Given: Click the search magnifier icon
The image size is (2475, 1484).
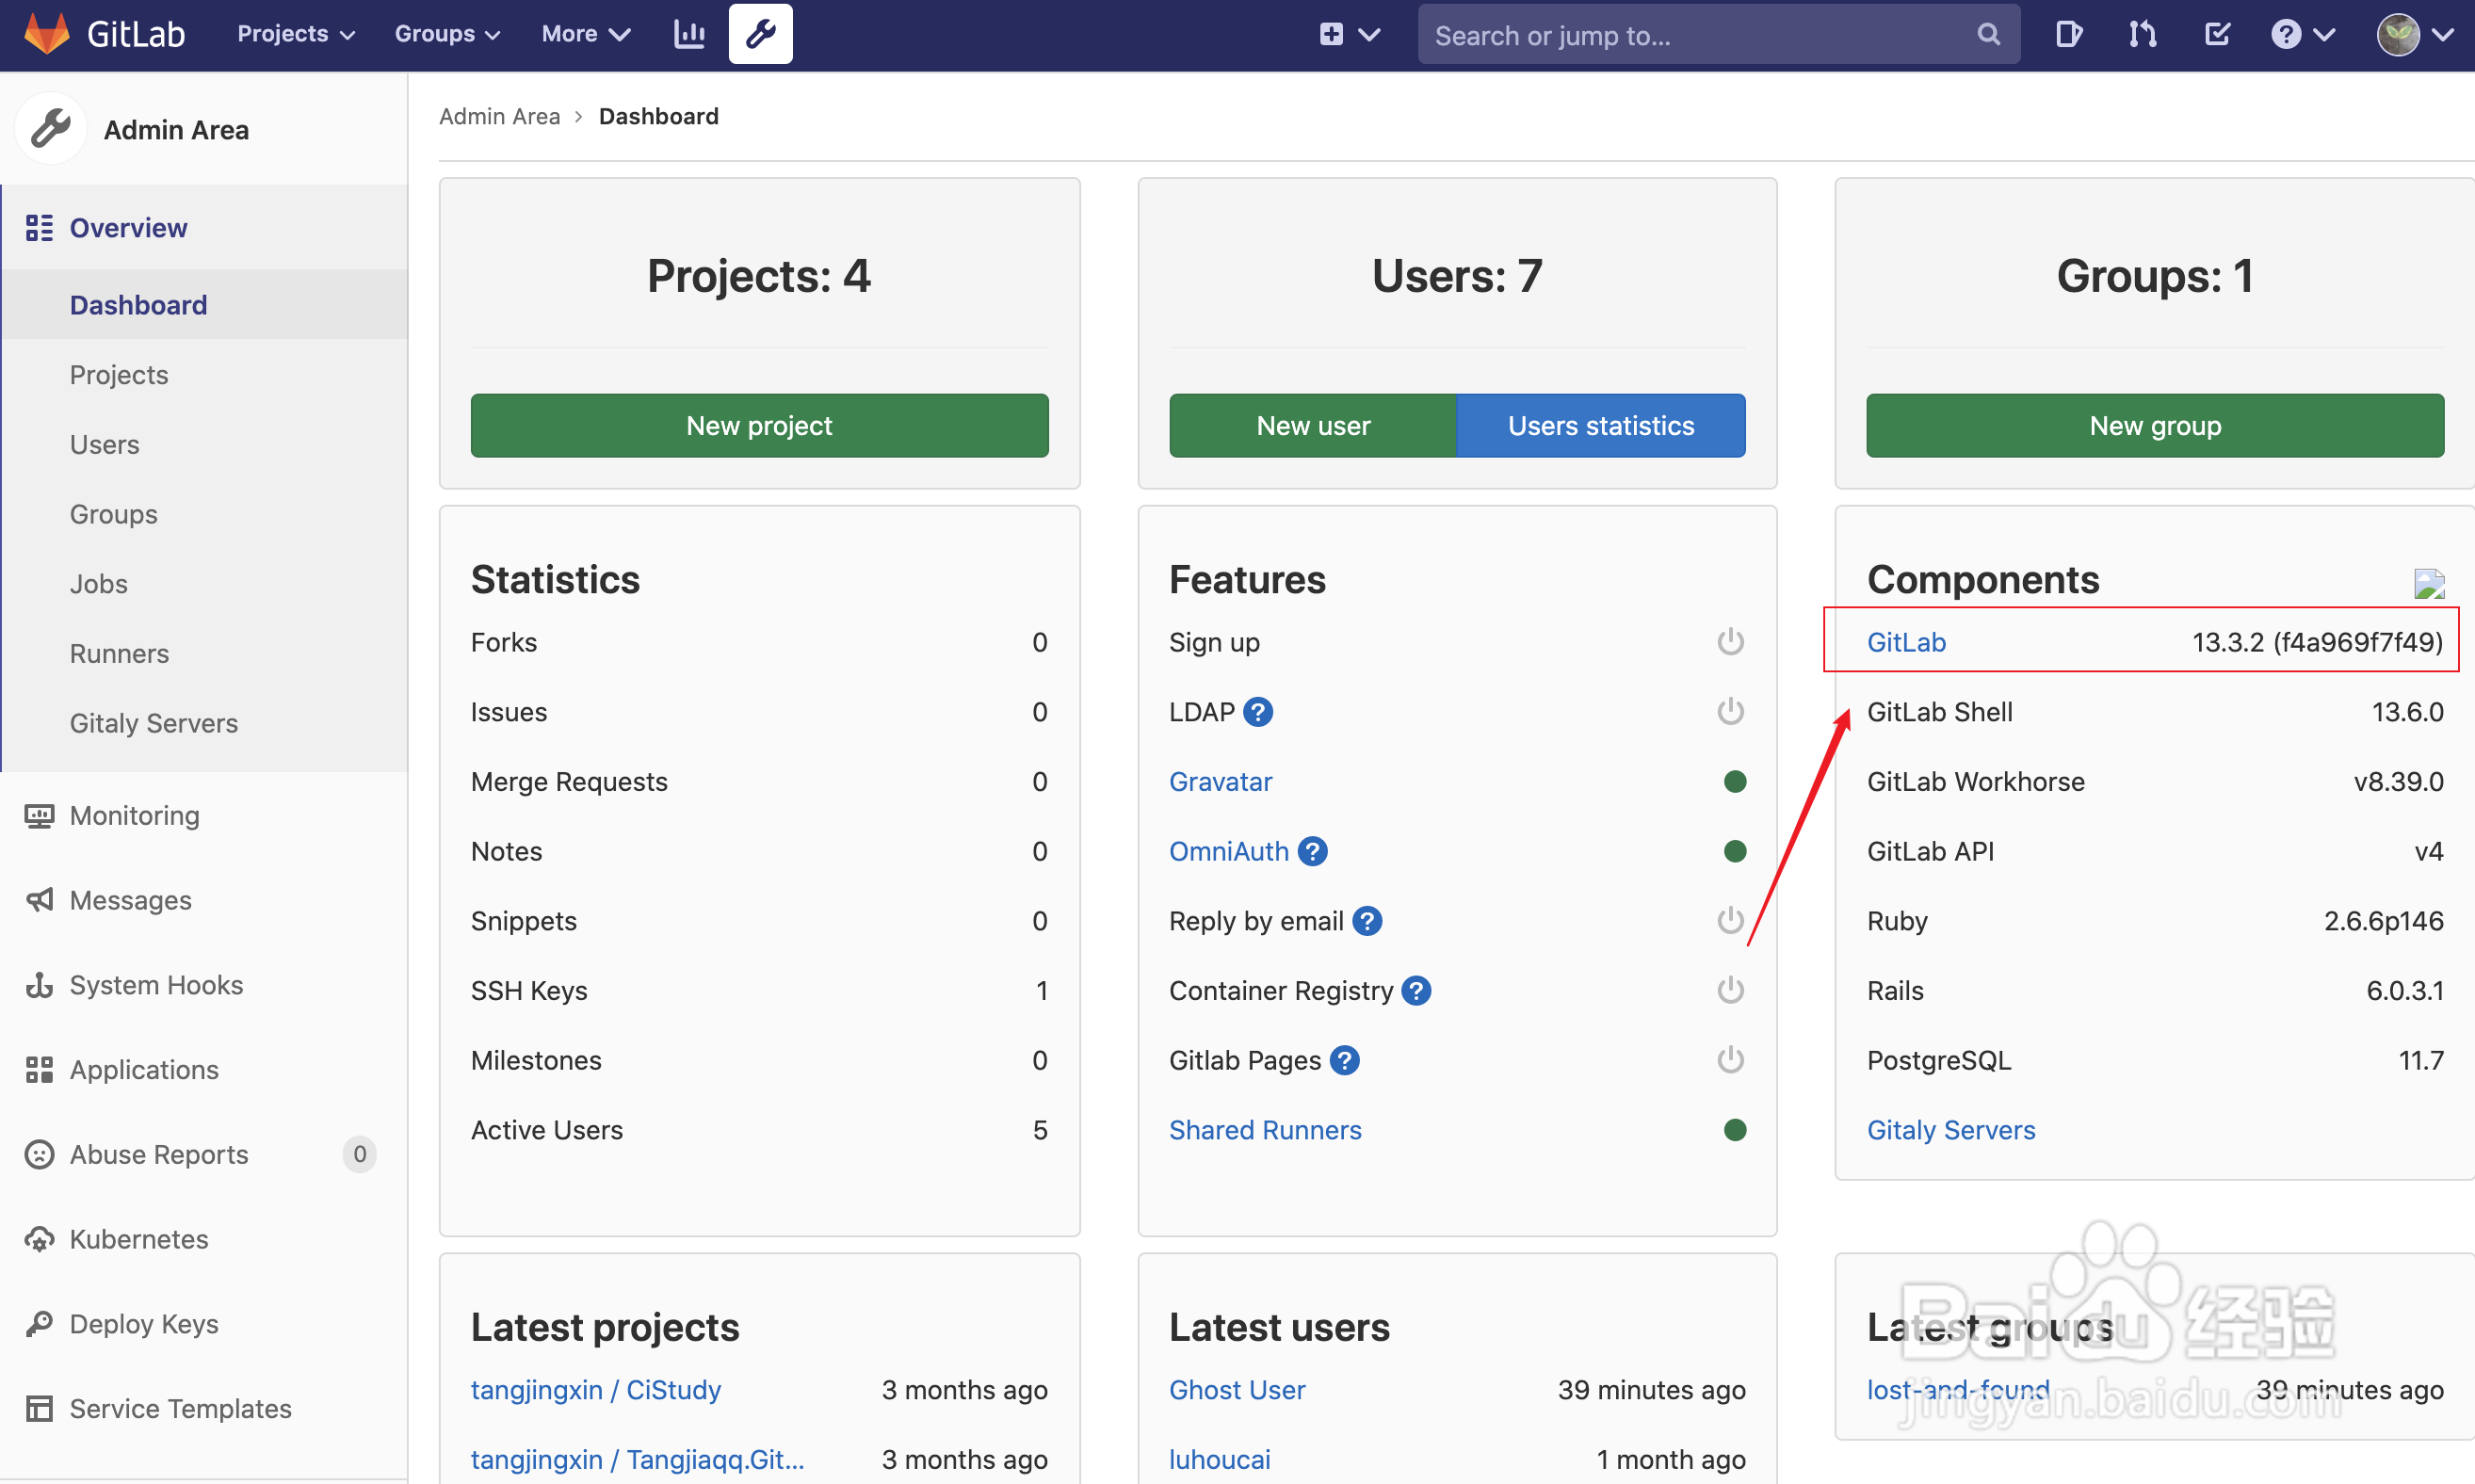Looking at the screenshot, I should click(1988, 35).
